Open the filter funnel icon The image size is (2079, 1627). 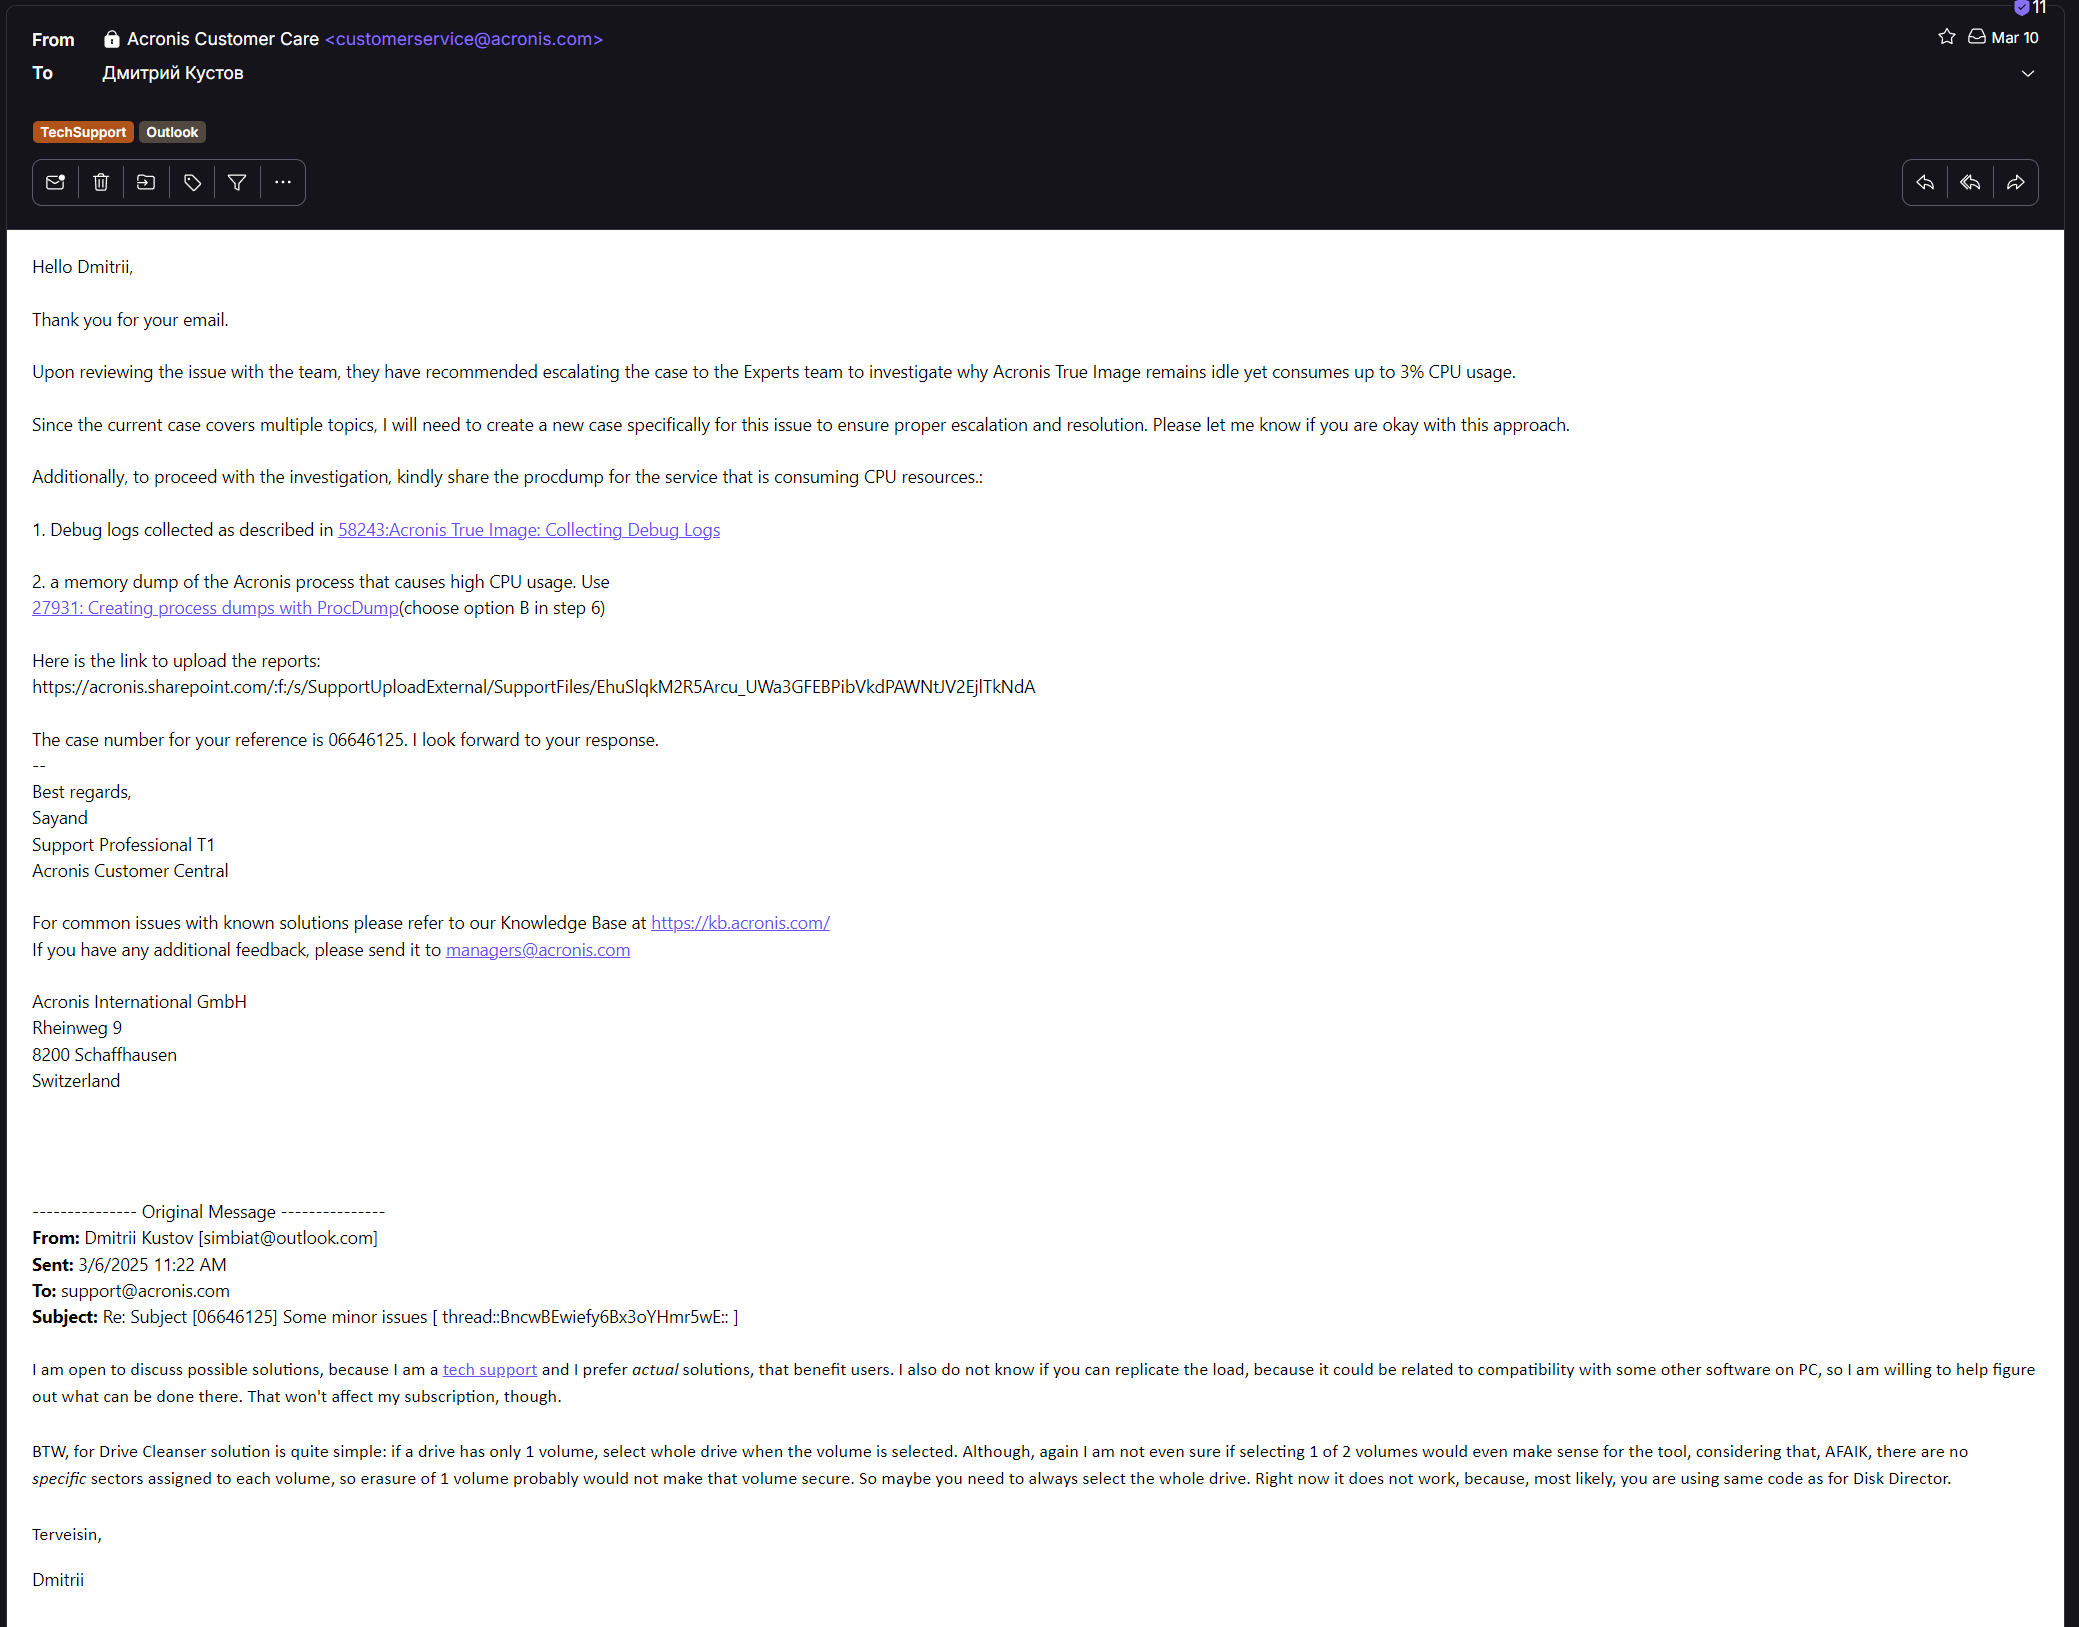(237, 182)
